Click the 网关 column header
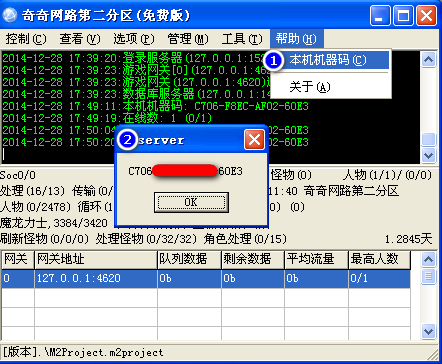This screenshot has width=442, height=364. [18, 260]
